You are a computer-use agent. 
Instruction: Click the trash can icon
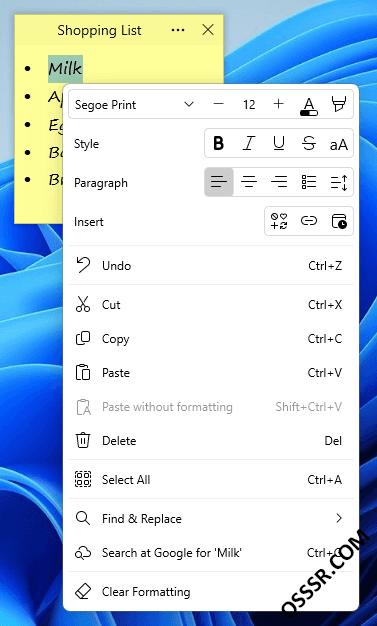pyautogui.click(x=83, y=440)
